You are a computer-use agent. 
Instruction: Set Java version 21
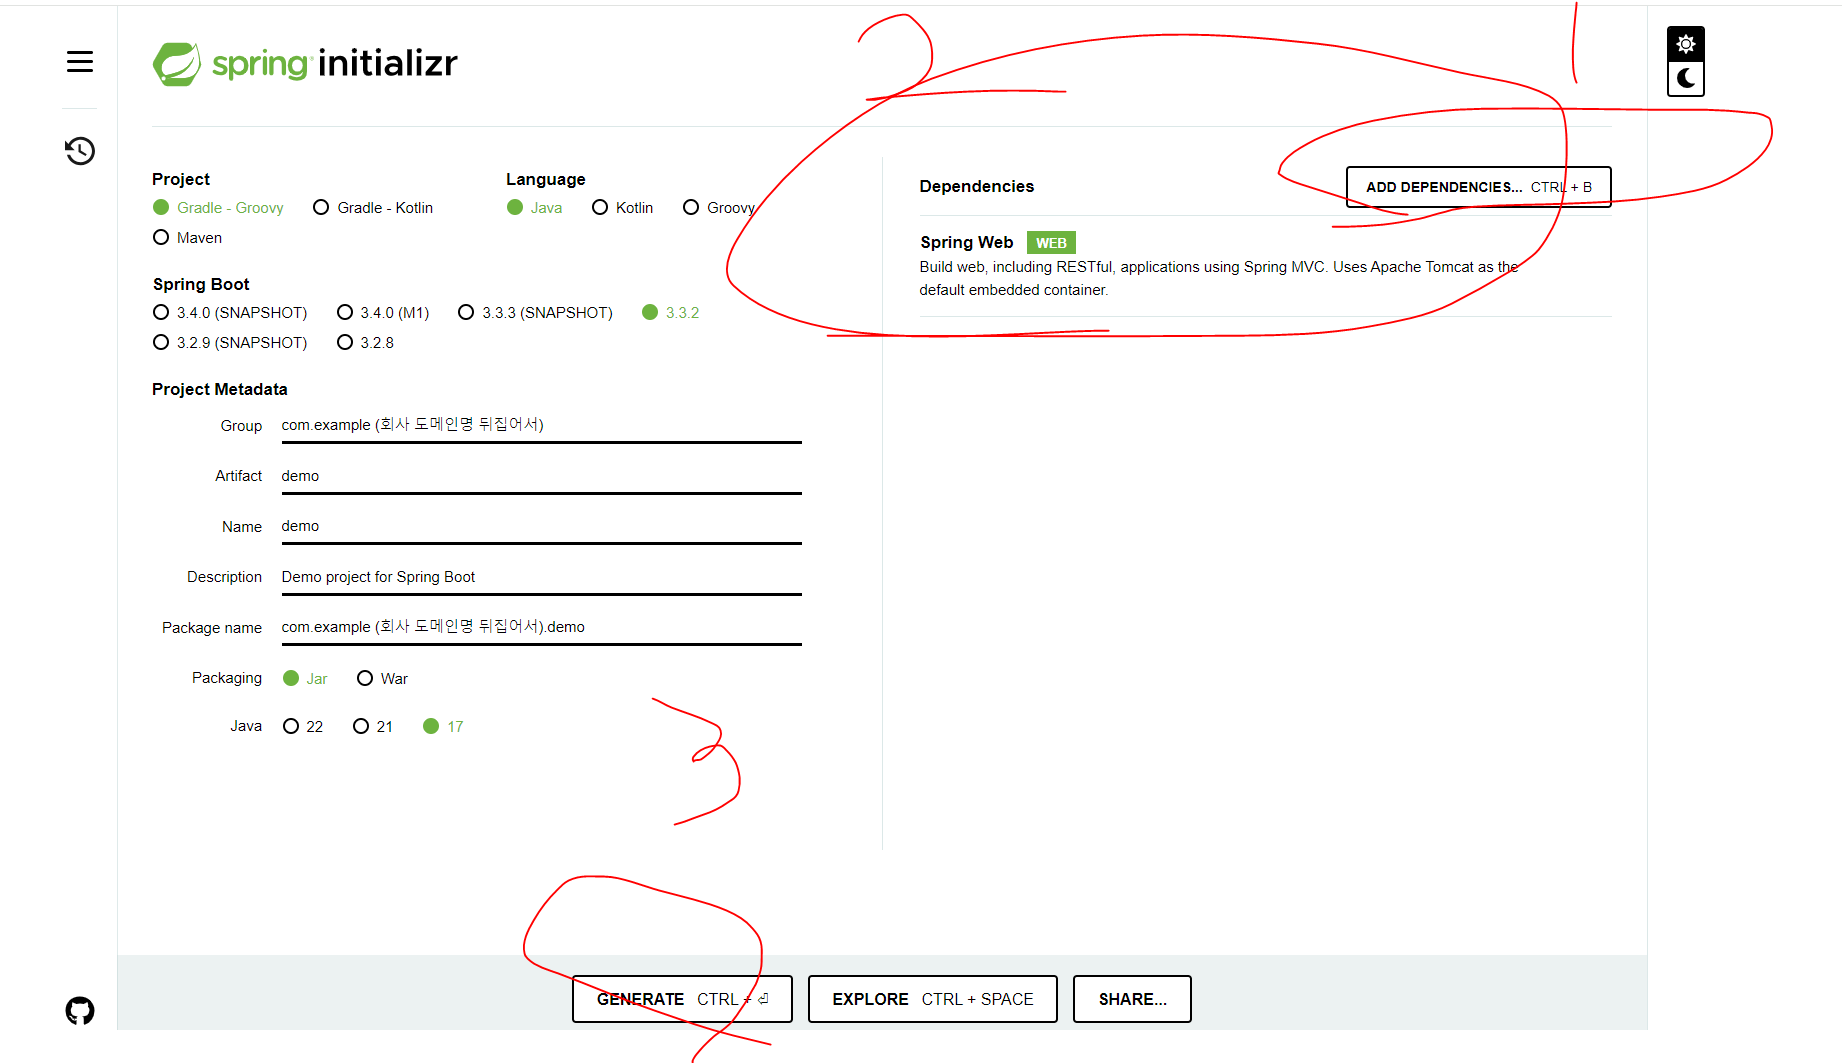pyautogui.click(x=373, y=727)
